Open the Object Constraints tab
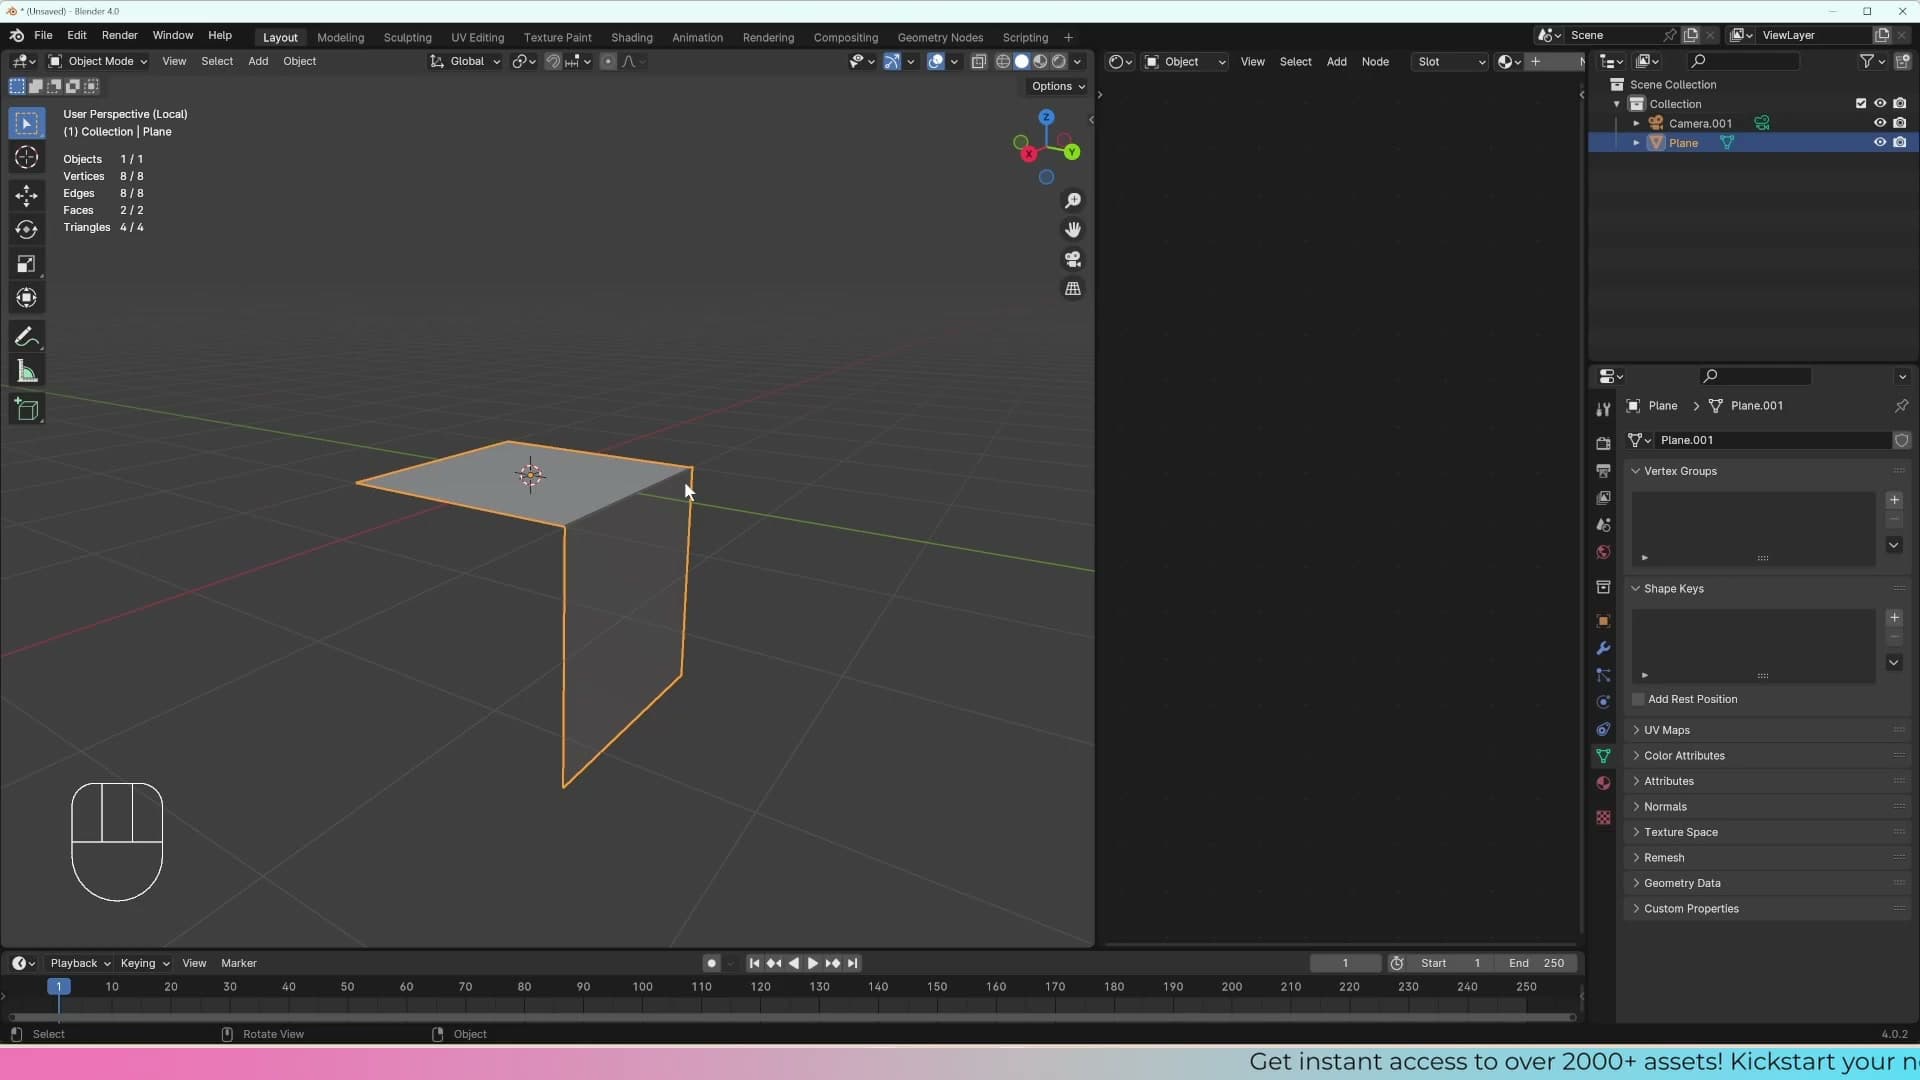The height and width of the screenshot is (1080, 1920). 1603,729
